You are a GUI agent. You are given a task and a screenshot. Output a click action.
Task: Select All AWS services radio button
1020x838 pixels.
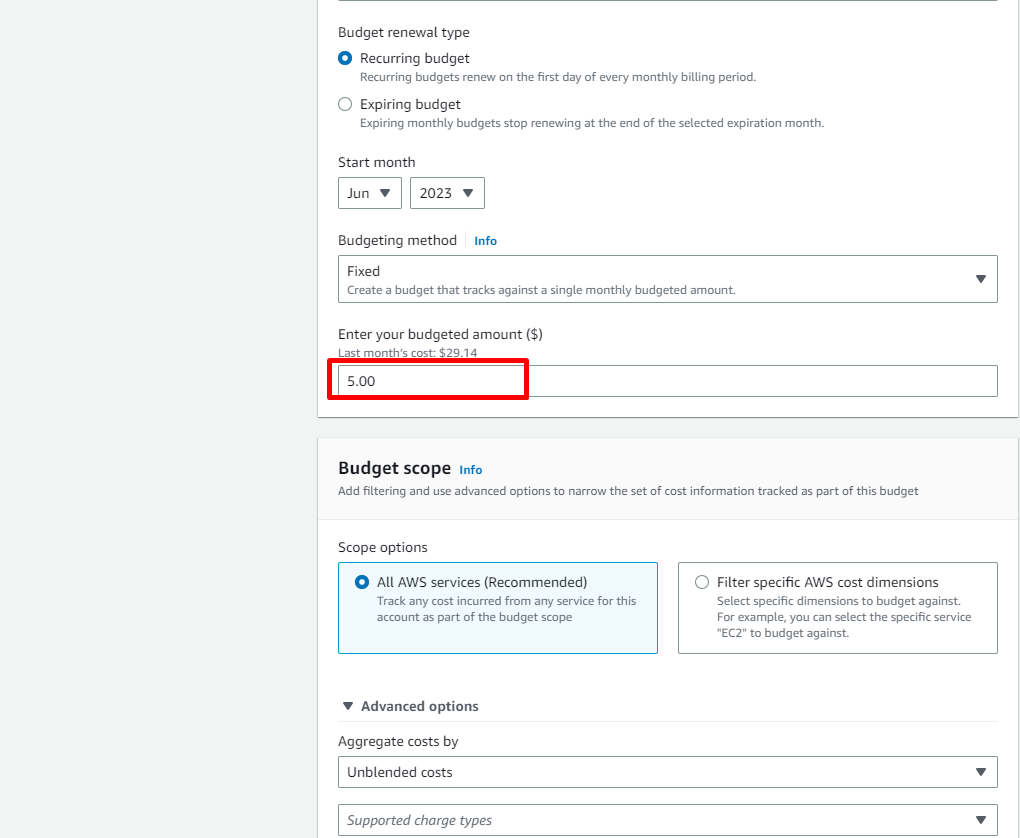[362, 582]
